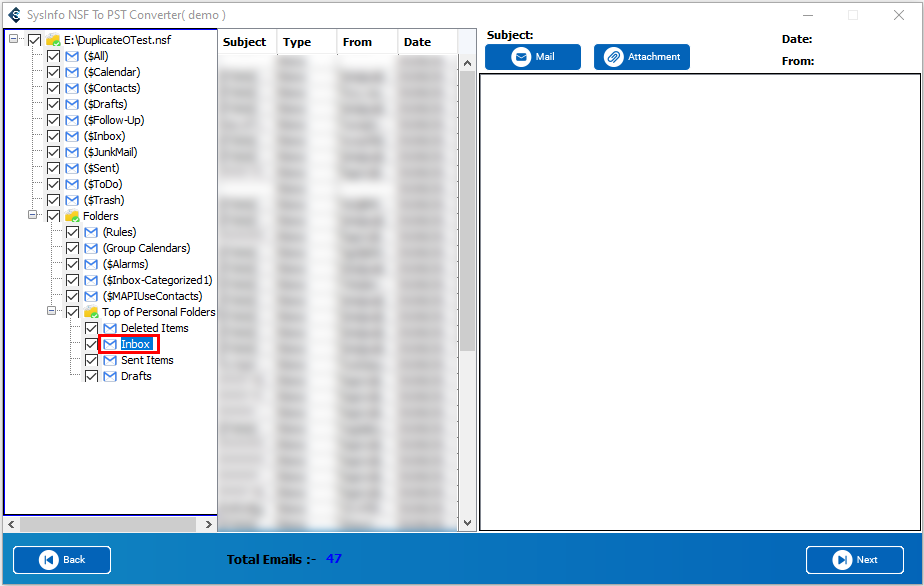Image resolution: width=924 pixels, height=586 pixels.
Task: Click the envelope icon beside ($ToDo)
Action: point(72,184)
